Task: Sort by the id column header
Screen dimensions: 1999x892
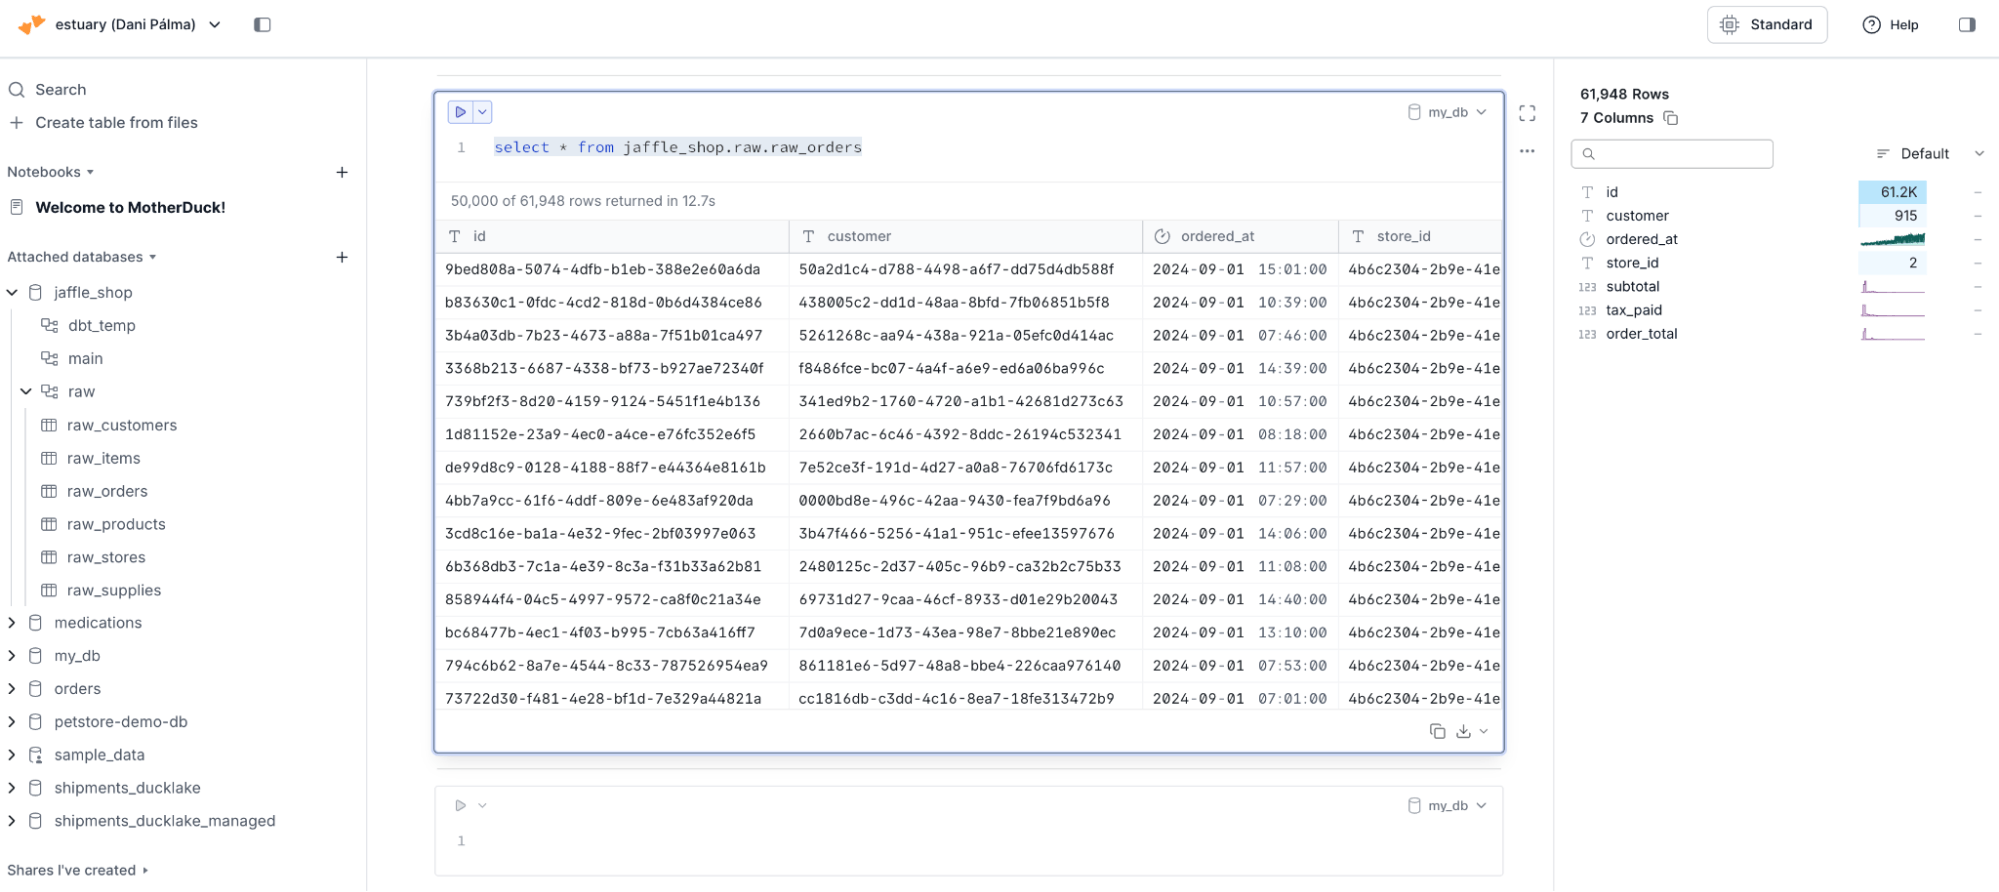Action: [x=612, y=236]
